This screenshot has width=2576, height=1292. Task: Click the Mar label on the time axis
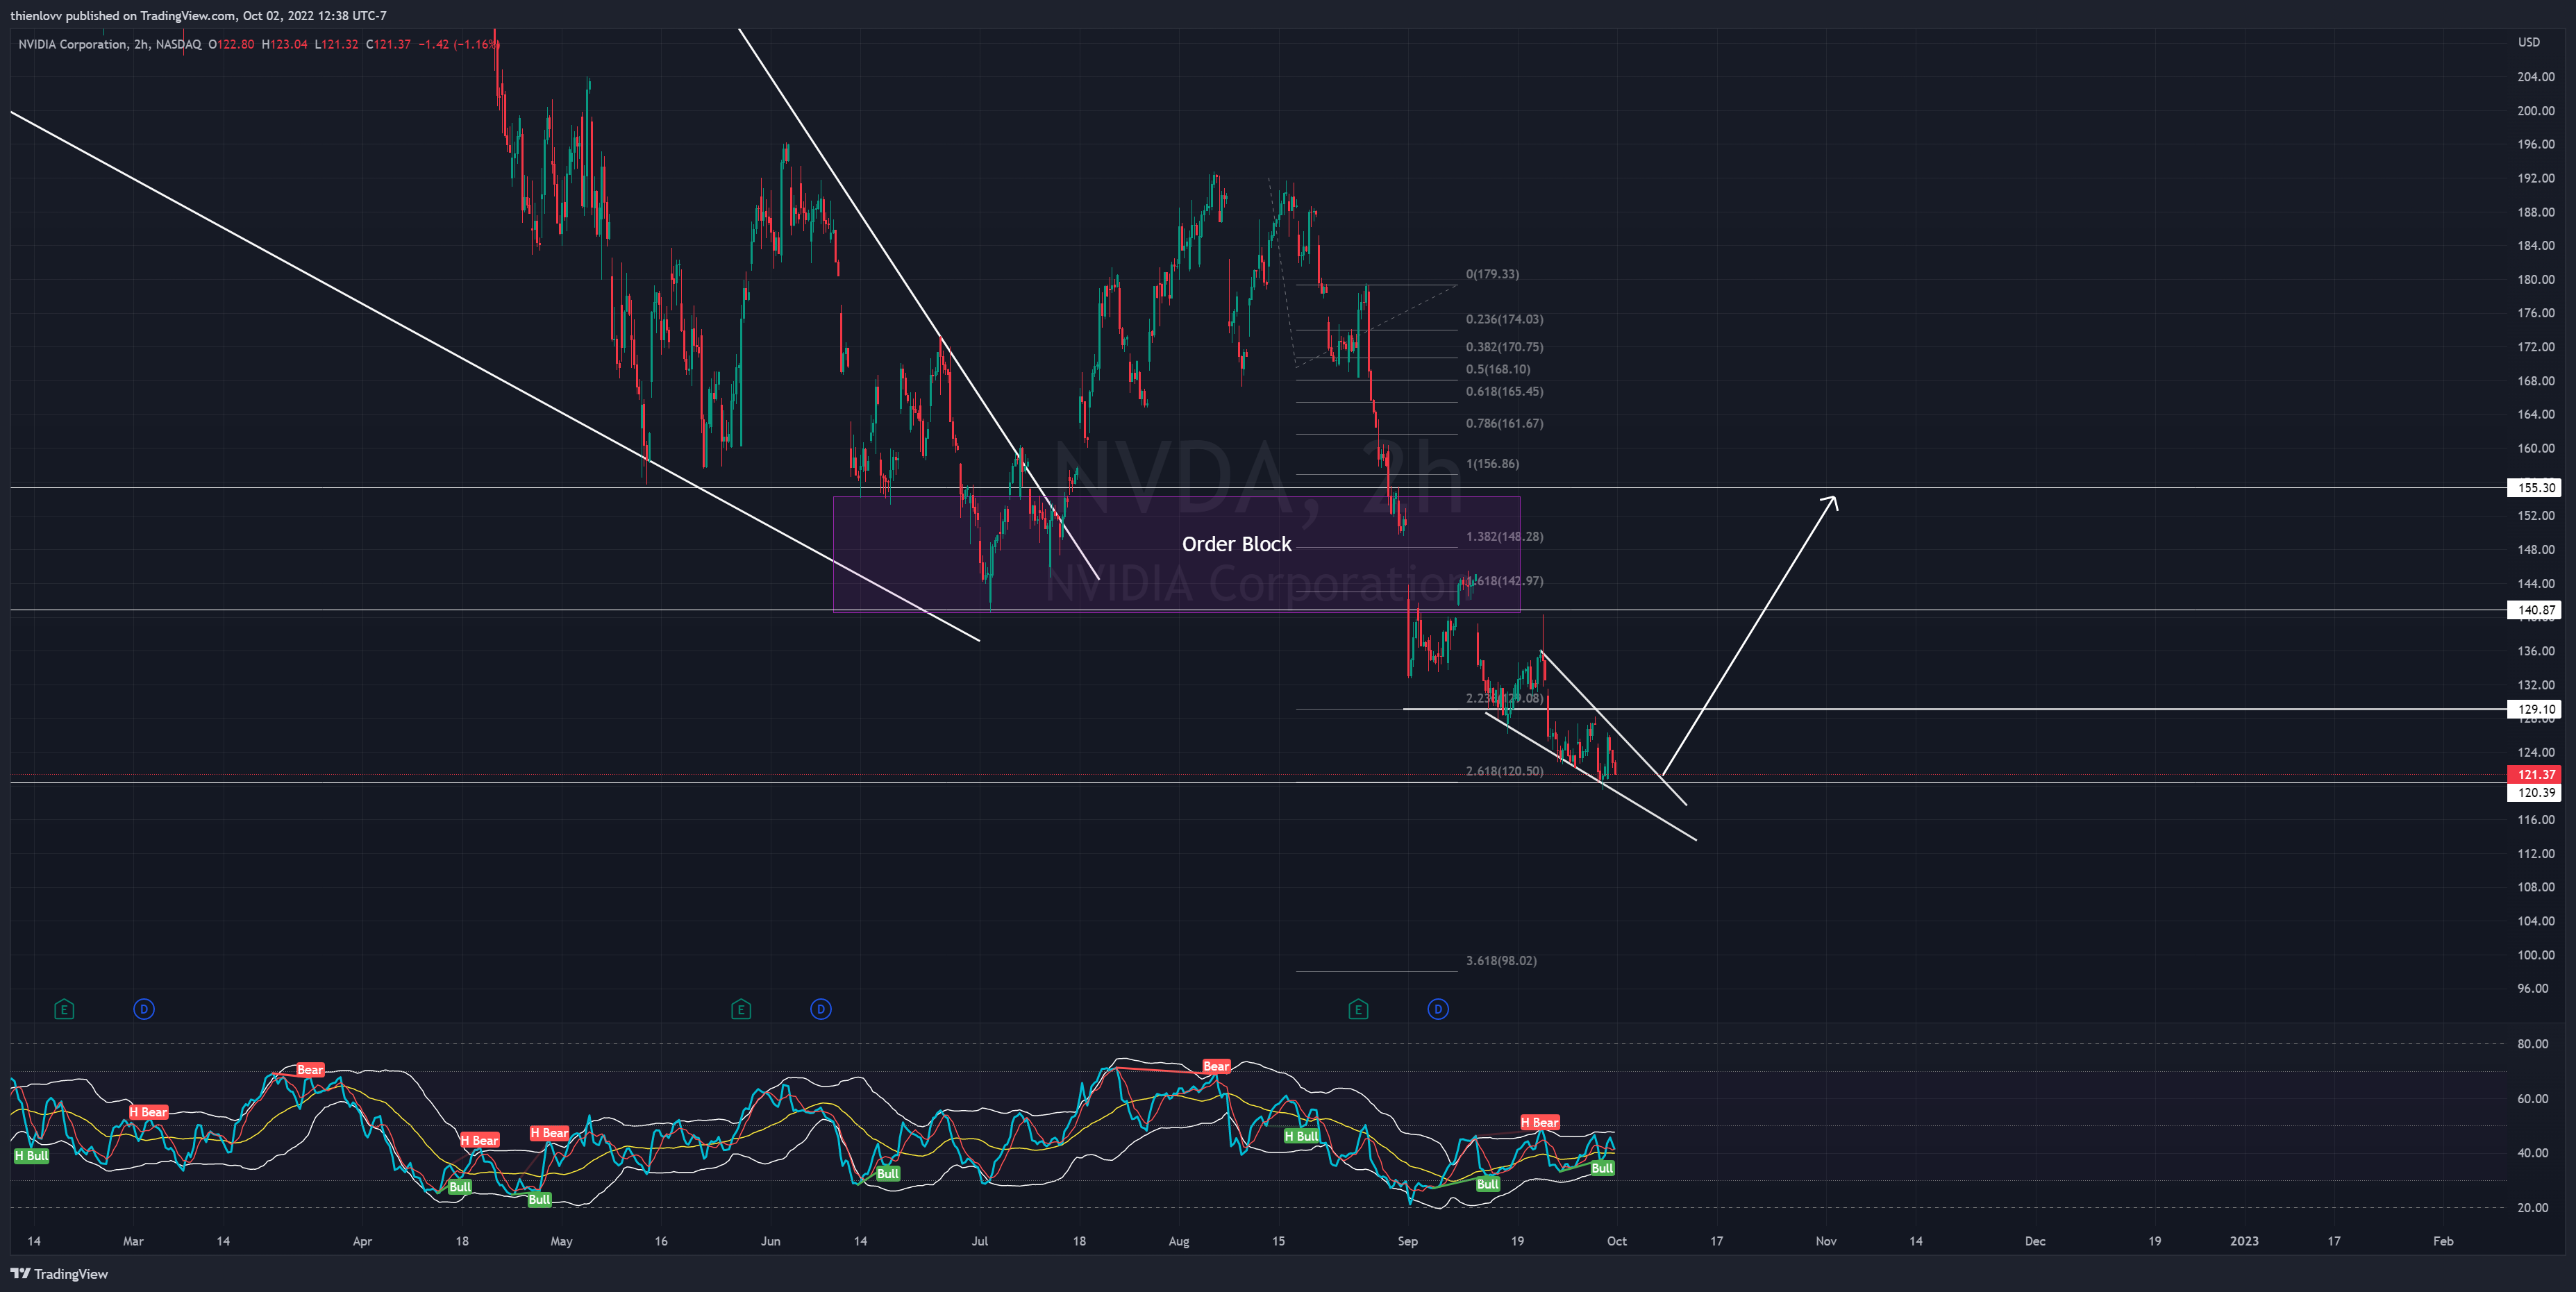[x=133, y=1241]
